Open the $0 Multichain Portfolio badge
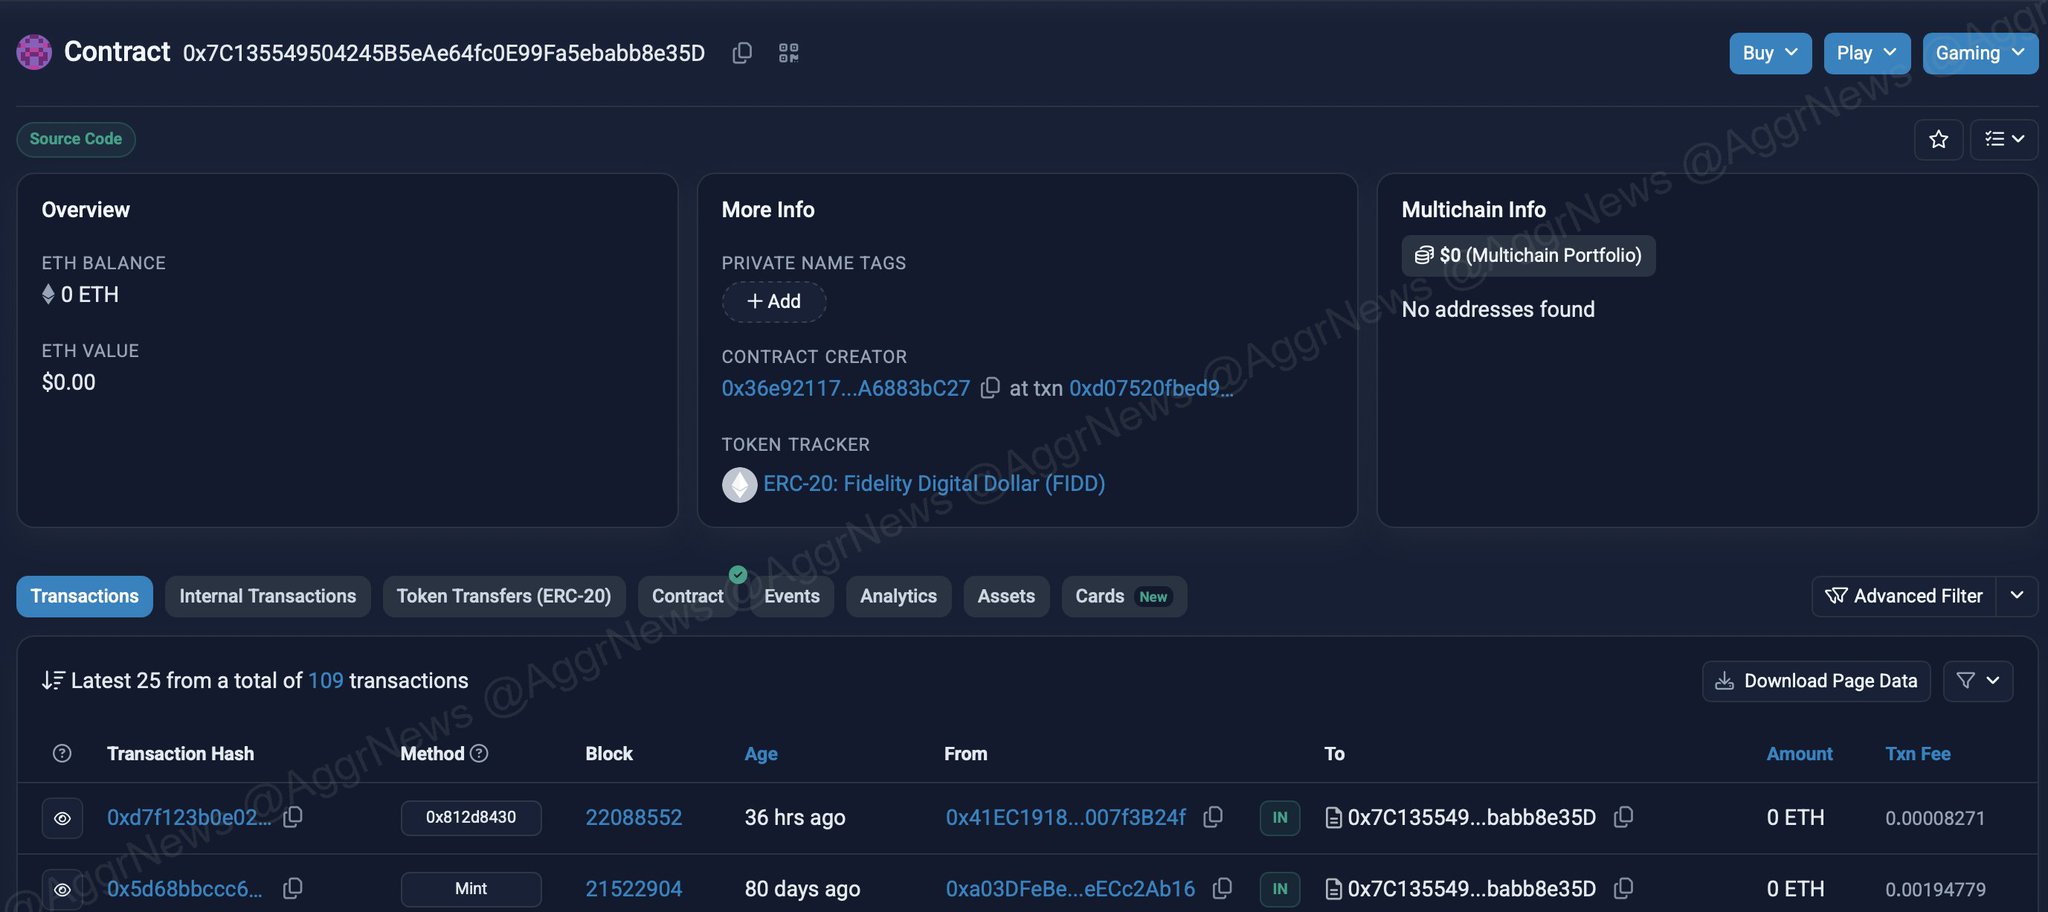This screenshot has width=2048, height=912. click(1528, 256)
